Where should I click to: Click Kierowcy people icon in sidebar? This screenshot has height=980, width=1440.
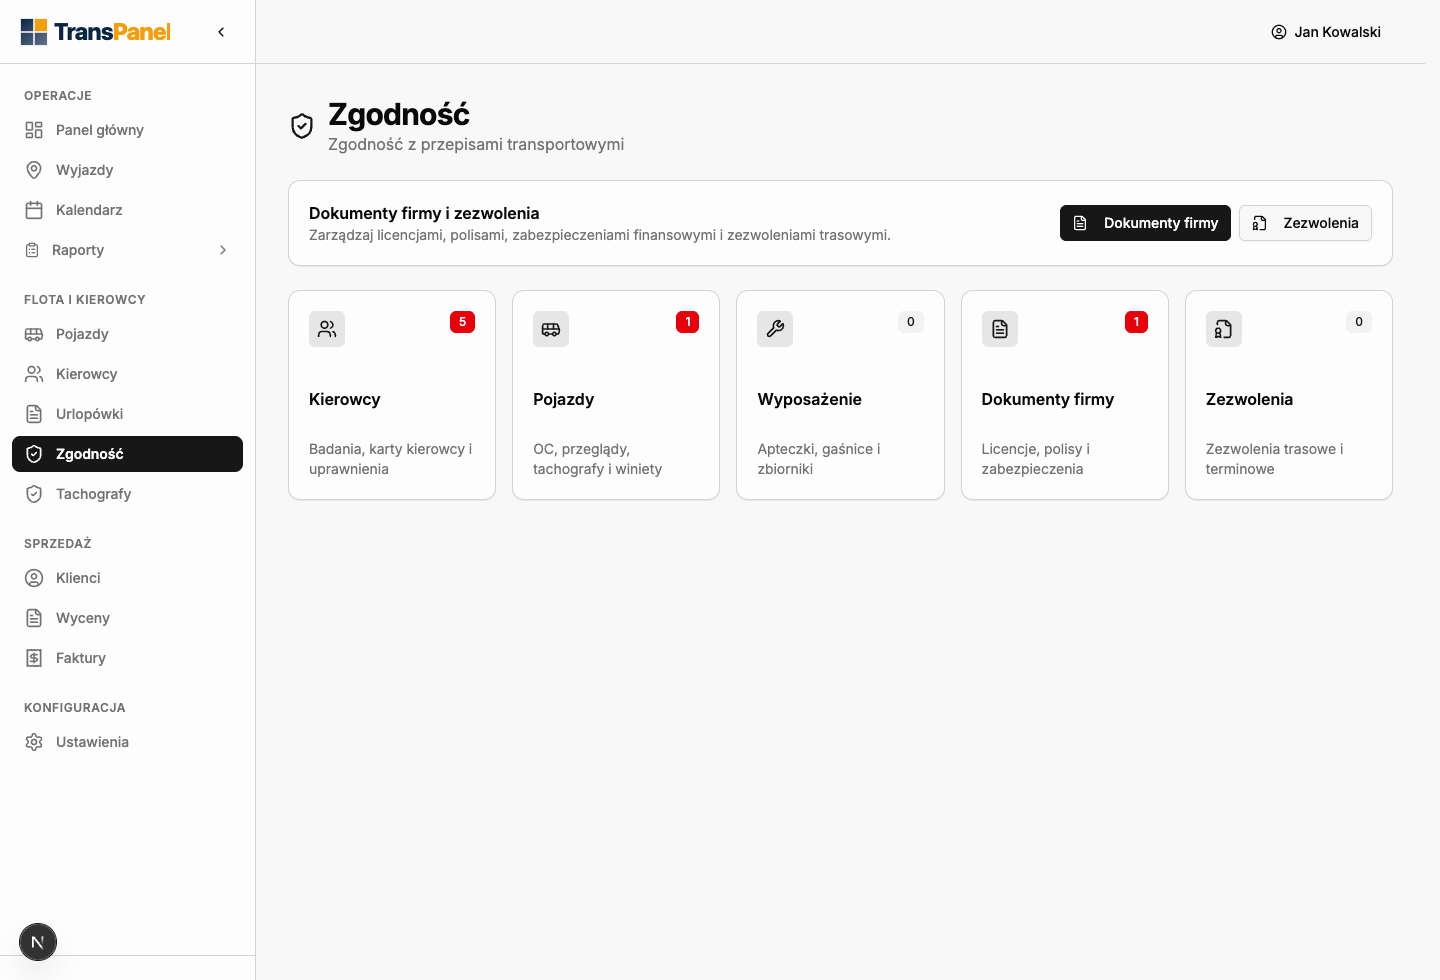tap(34, 374)
